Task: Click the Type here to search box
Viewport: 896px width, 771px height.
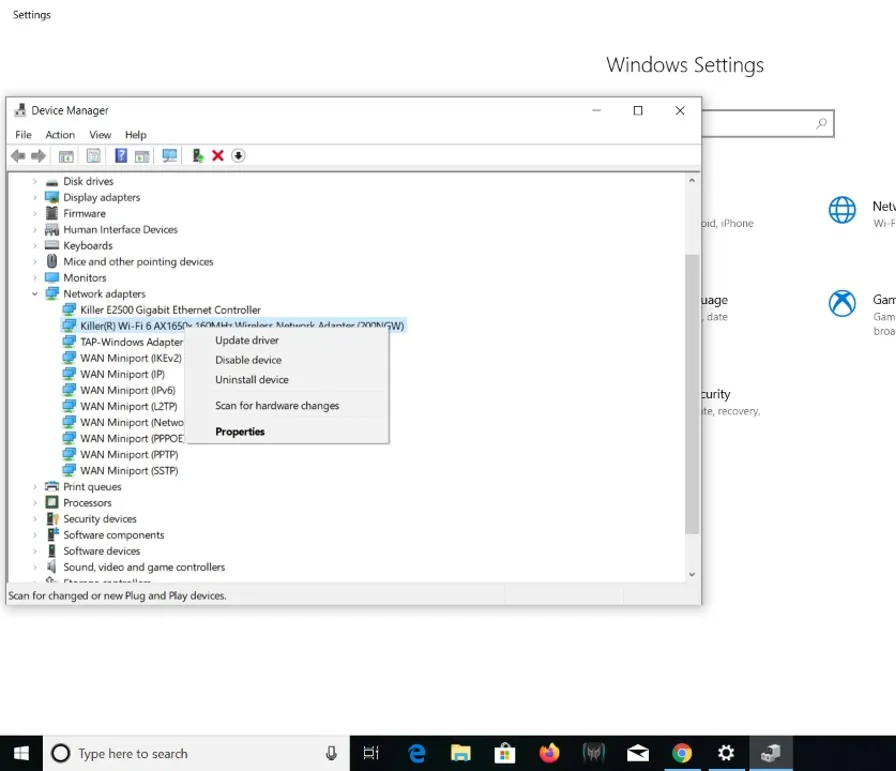Action: (196, 753)
